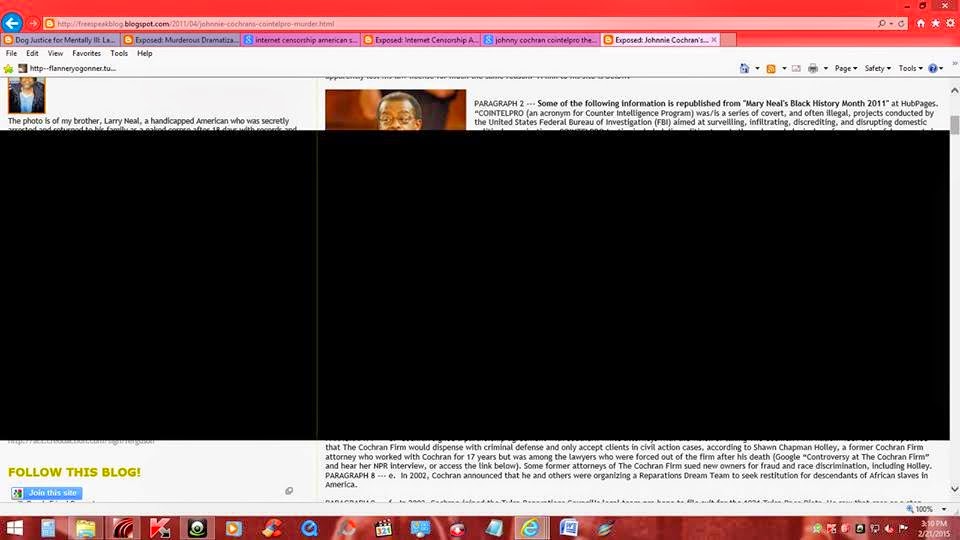Open the Favorites menu

click(86, 53)
